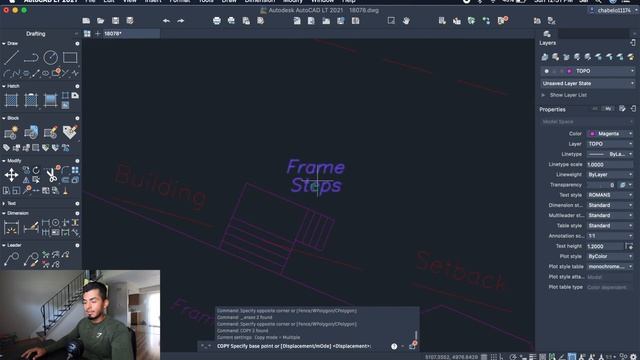This screenshot has height=360, width=640.
Task: Toggle Modify panel lock circle
Action: [77, 161]
